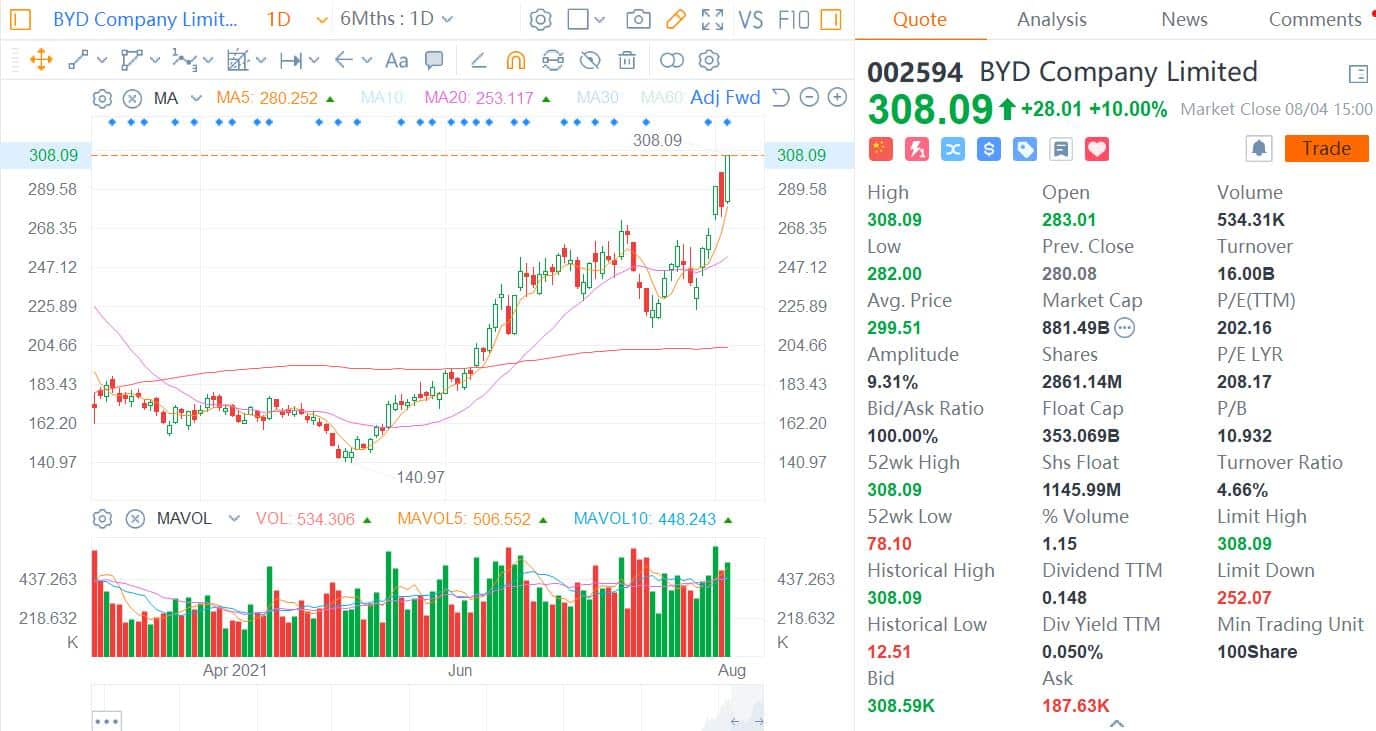Switch to the Analysis tab
Image resolution: width=1376 pixels, height=731 pixels.
click(x=1051, y=19)
